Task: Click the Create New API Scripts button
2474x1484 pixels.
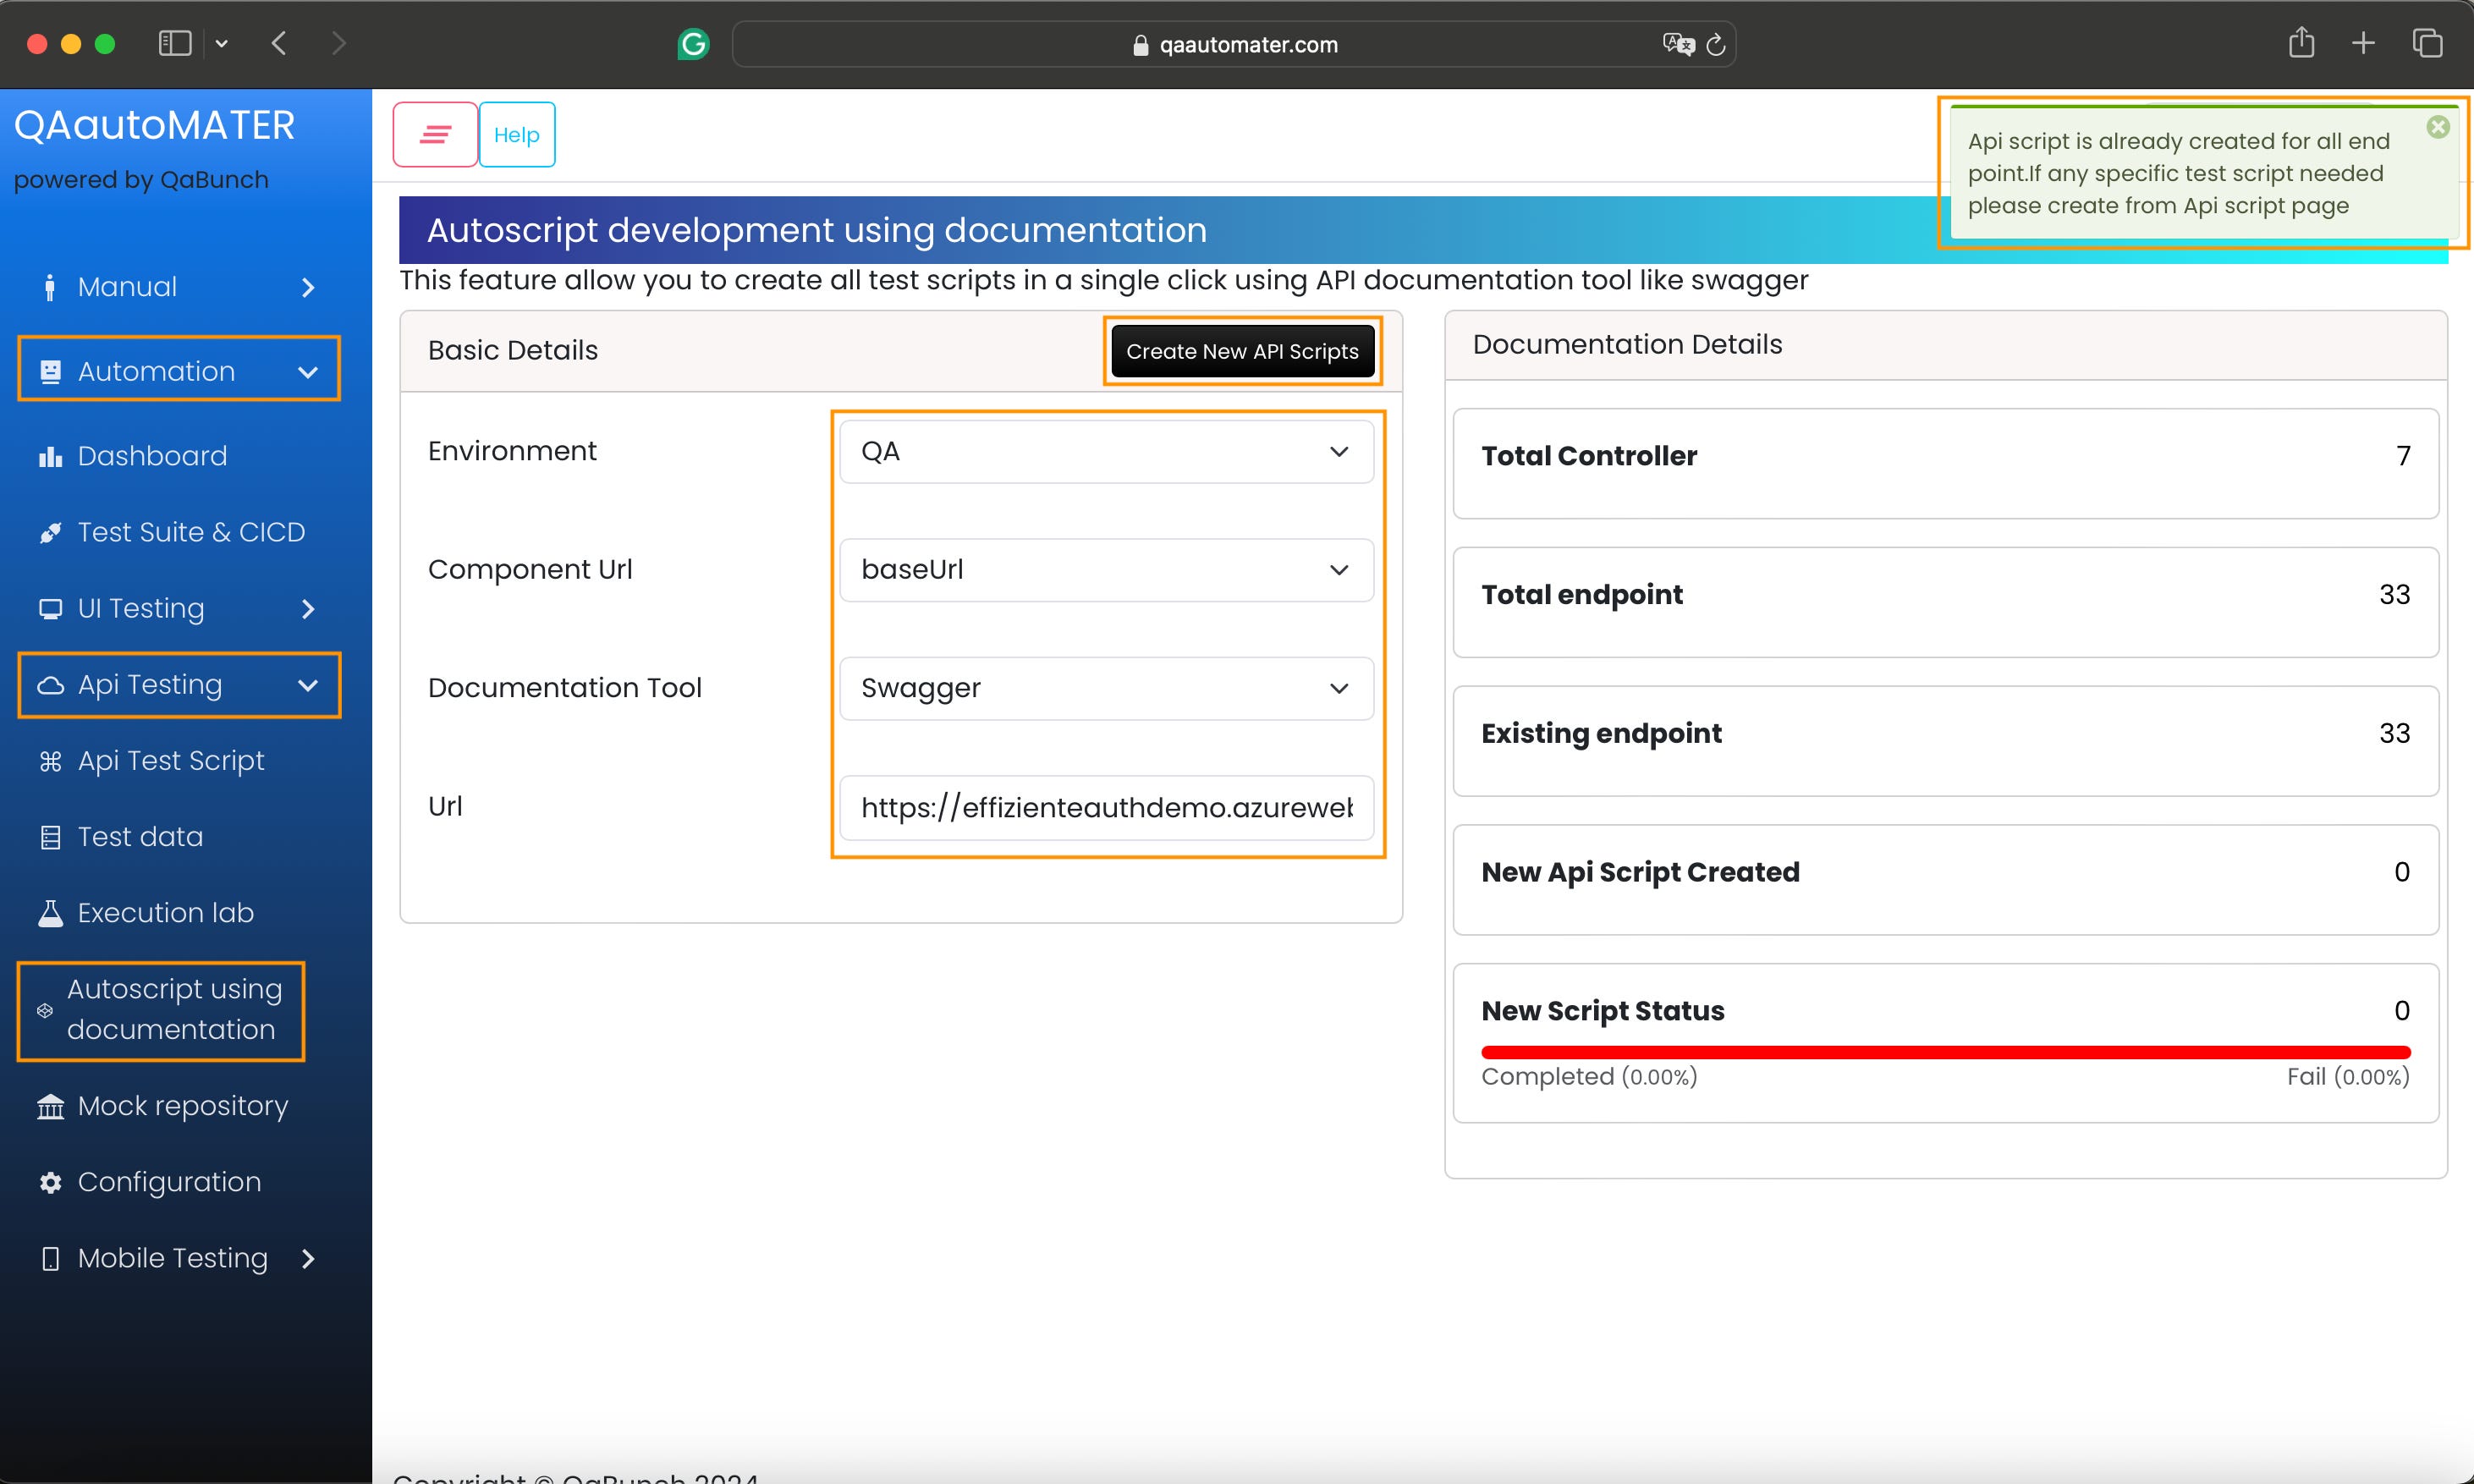Action: pos(1242,351)
